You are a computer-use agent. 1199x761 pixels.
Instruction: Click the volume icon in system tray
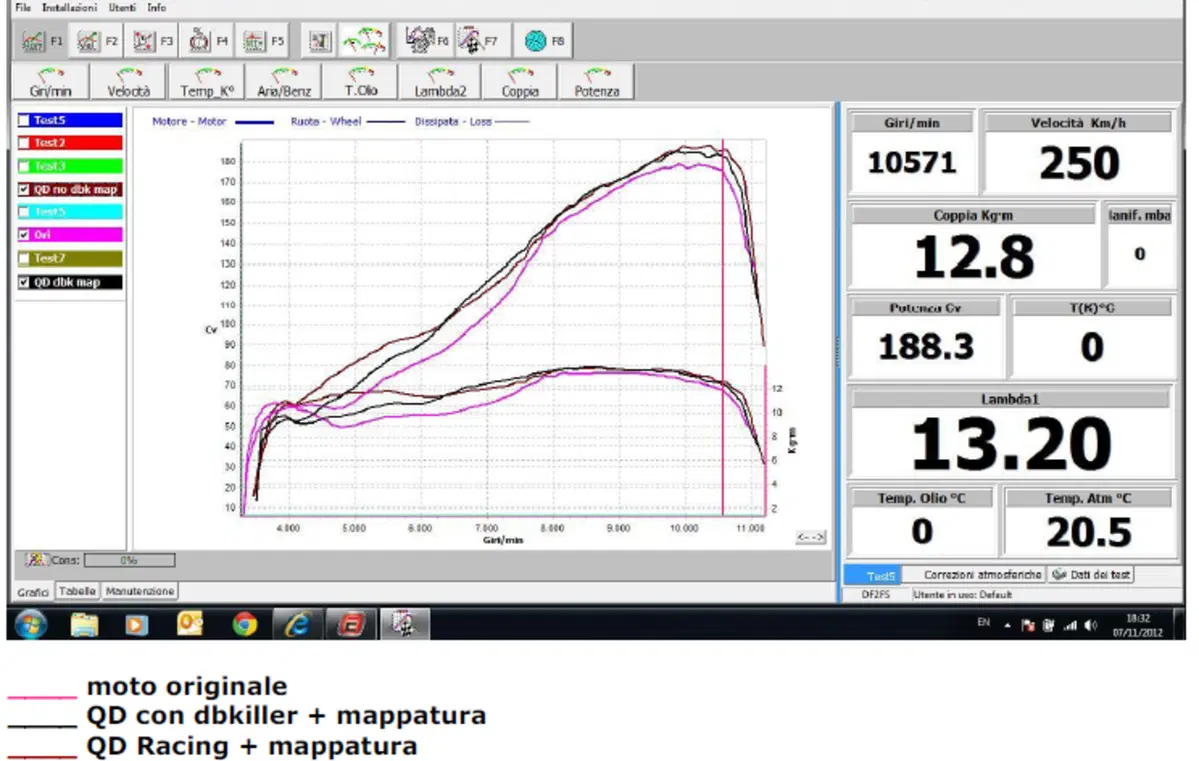1090,626
